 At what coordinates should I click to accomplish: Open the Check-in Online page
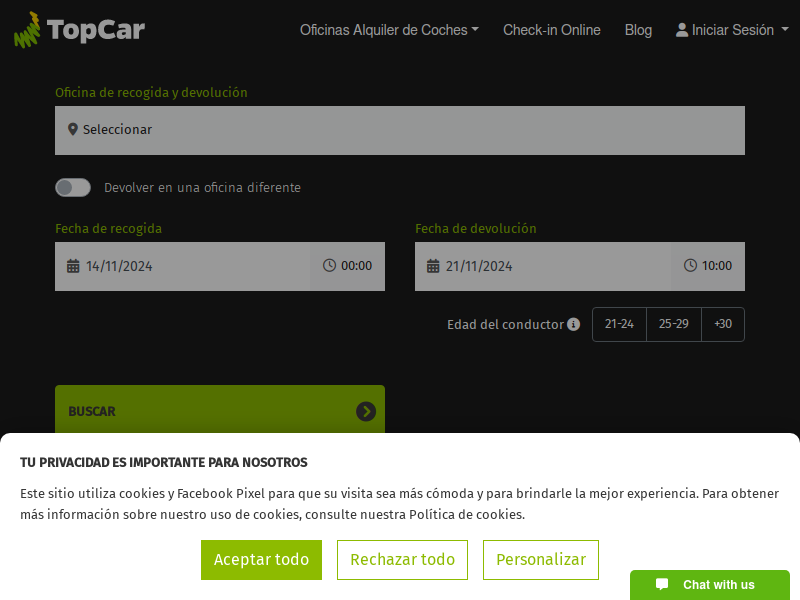551,30
